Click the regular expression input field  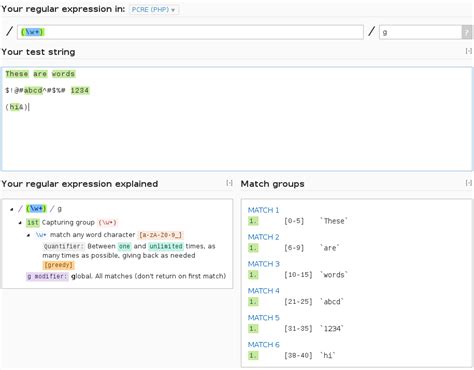click(x=190, y=32)
